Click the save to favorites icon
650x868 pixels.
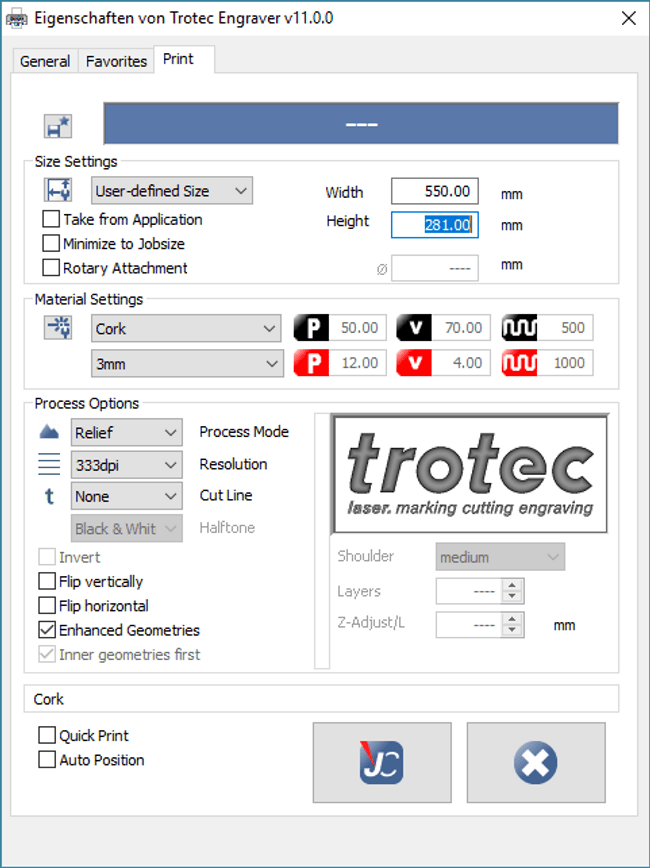[x=58, y=127]
